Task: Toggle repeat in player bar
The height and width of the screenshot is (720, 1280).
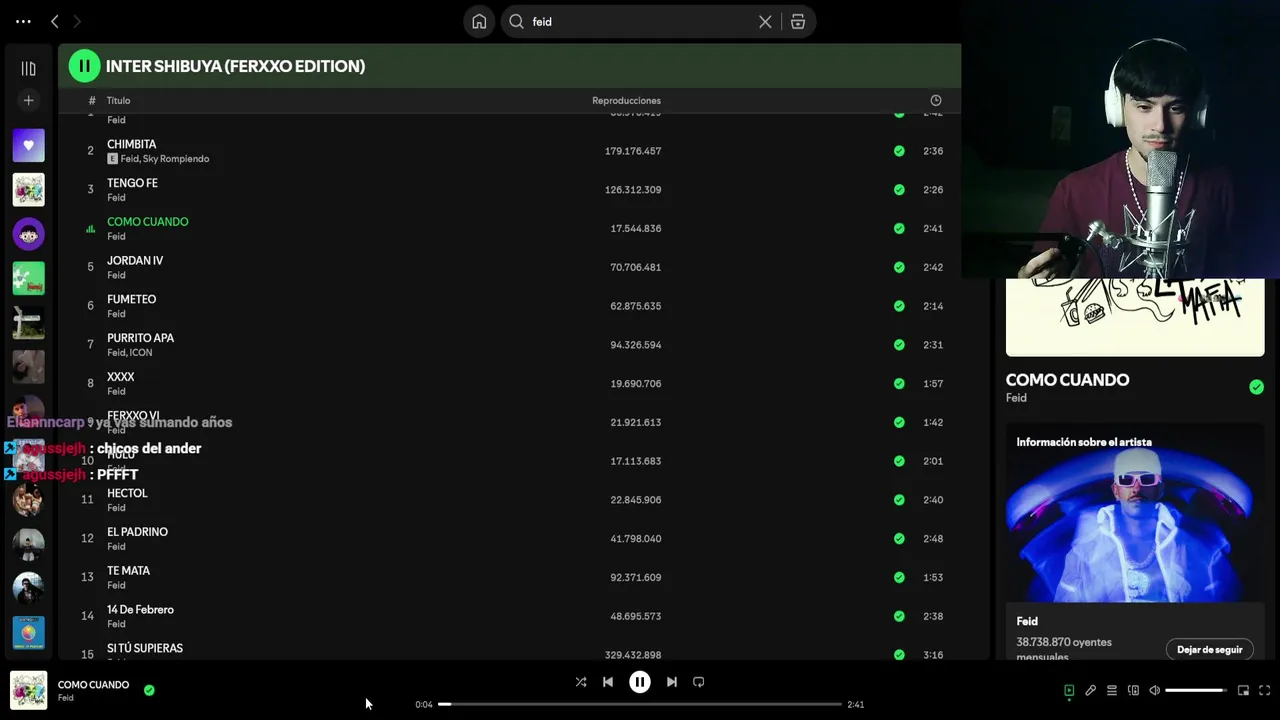Action: (x=699, y=682)
